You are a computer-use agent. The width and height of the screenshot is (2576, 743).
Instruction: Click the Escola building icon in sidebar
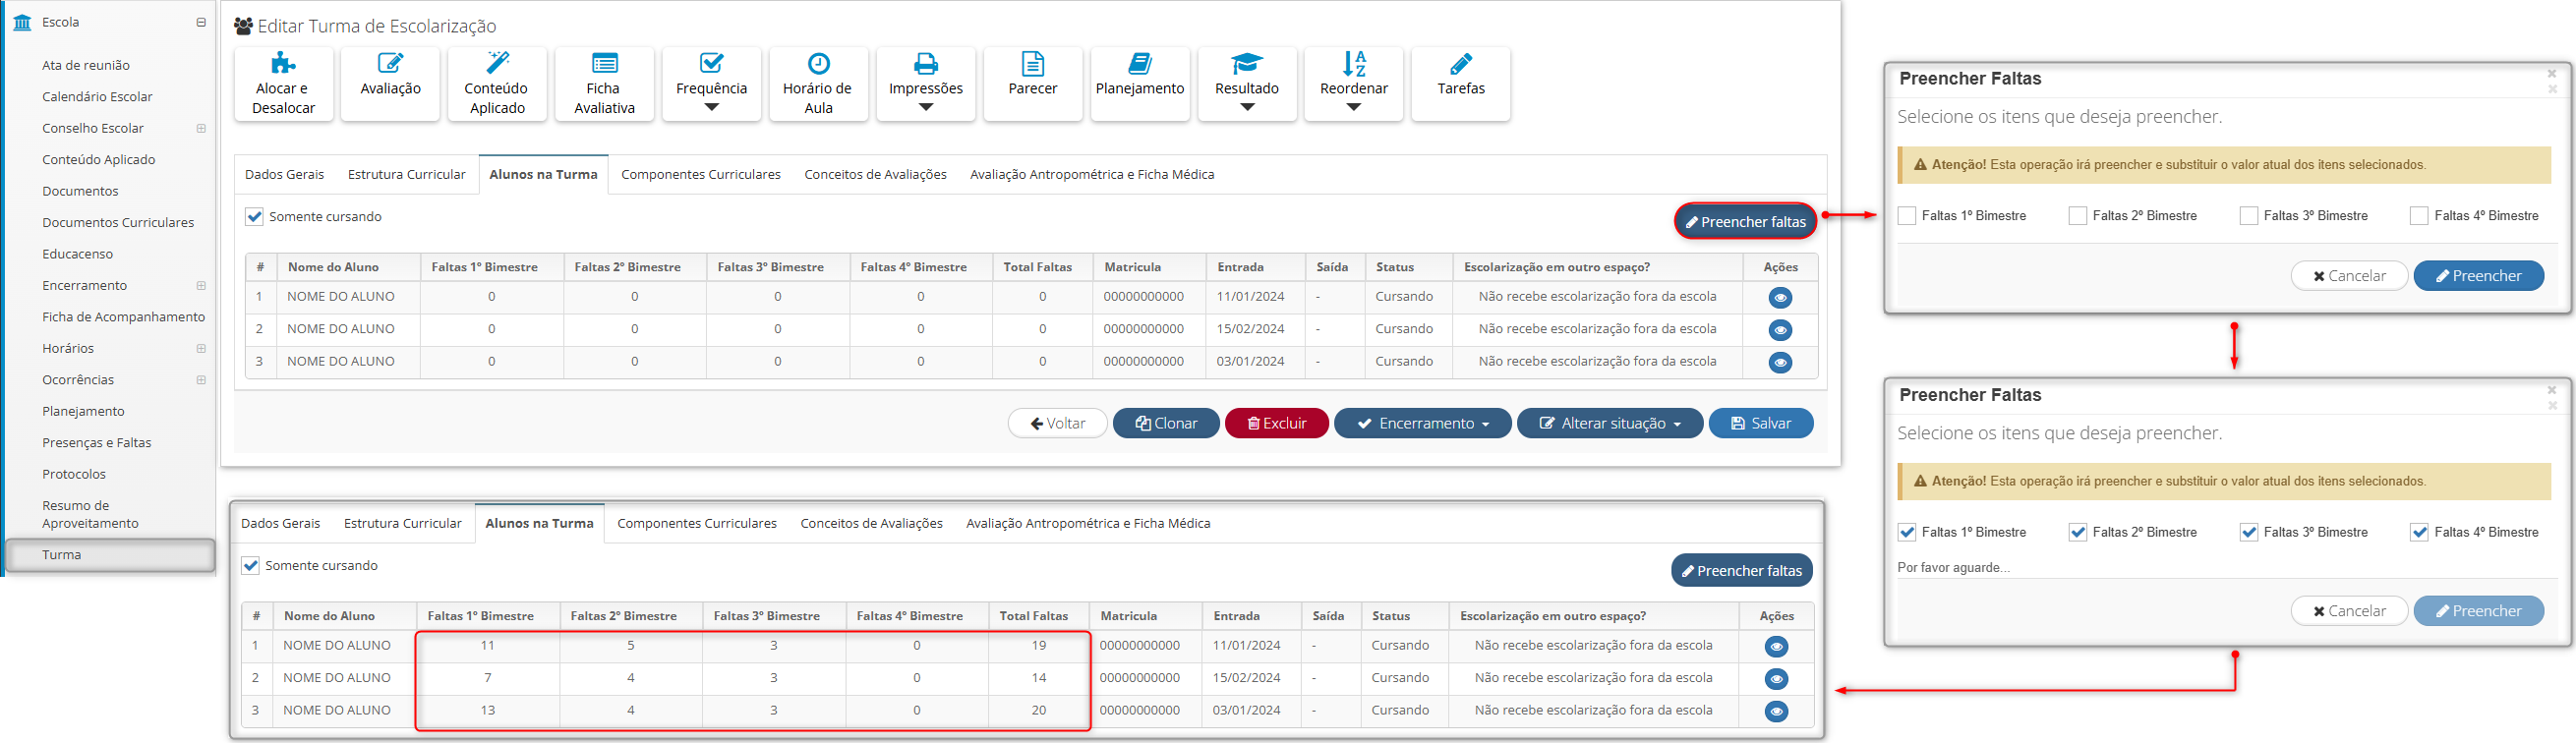tap(22, 22)
